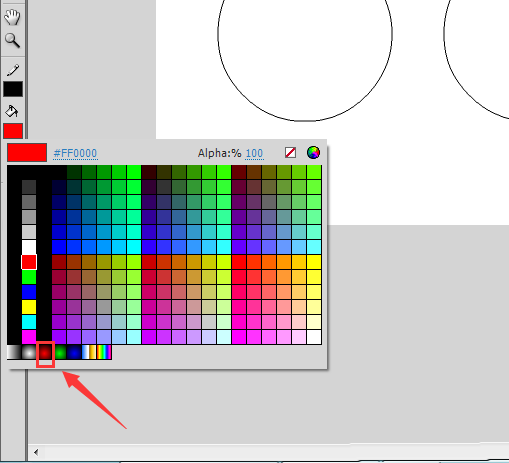The image size is (509, 463).
Task: Choose the black-white linear gradient swatch
Action: (14, 352)
